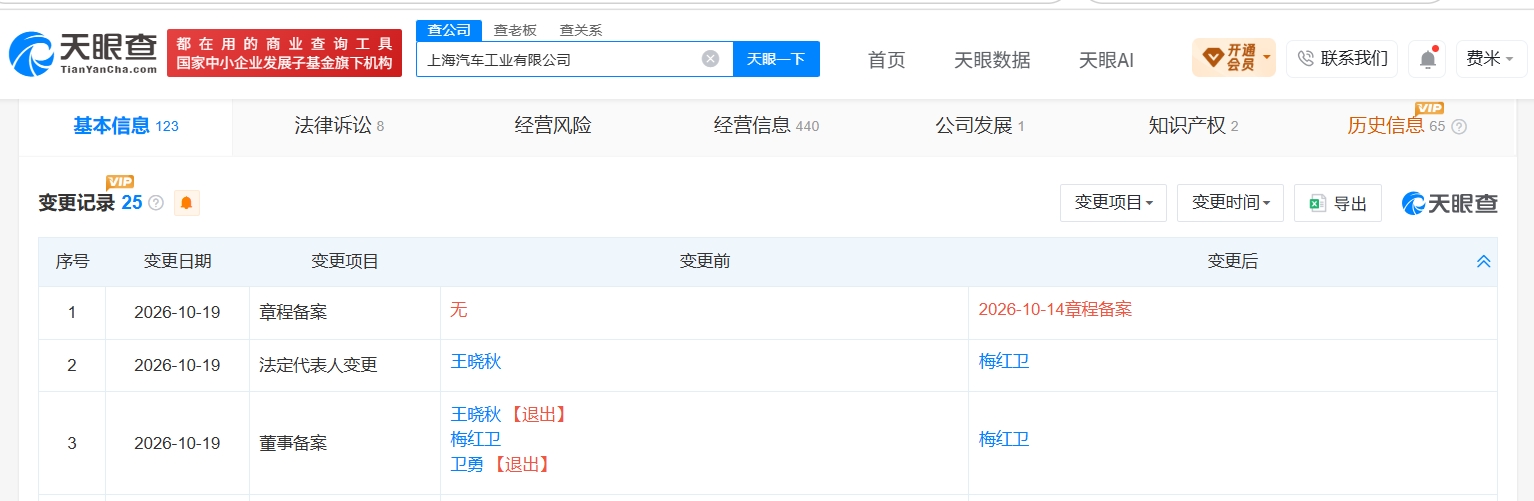
Task: Open the TianYanCha logo home link
Action: tap(83, 54)
